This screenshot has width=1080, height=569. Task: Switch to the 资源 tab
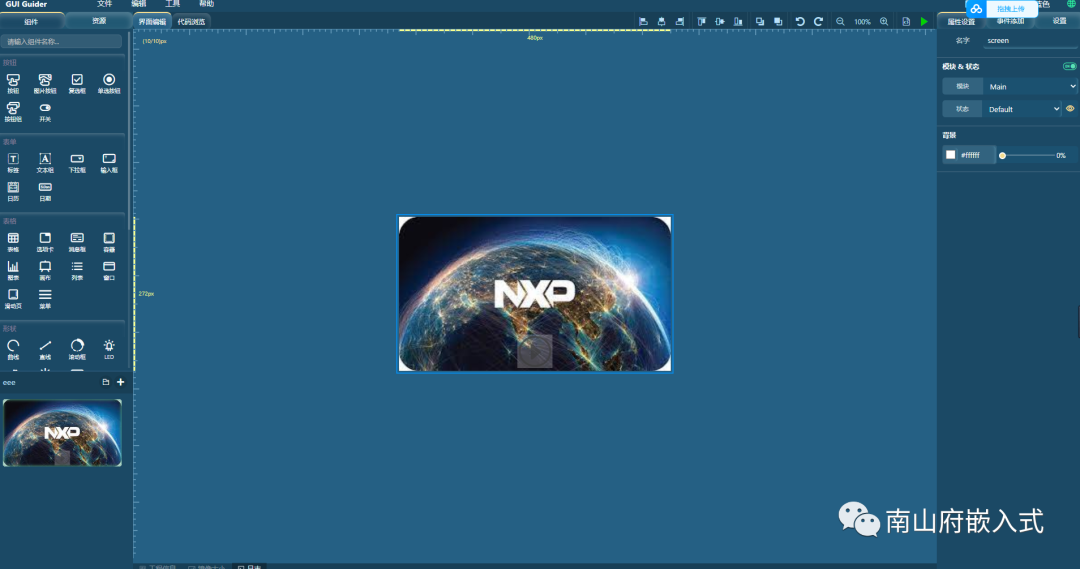point(99,21)
